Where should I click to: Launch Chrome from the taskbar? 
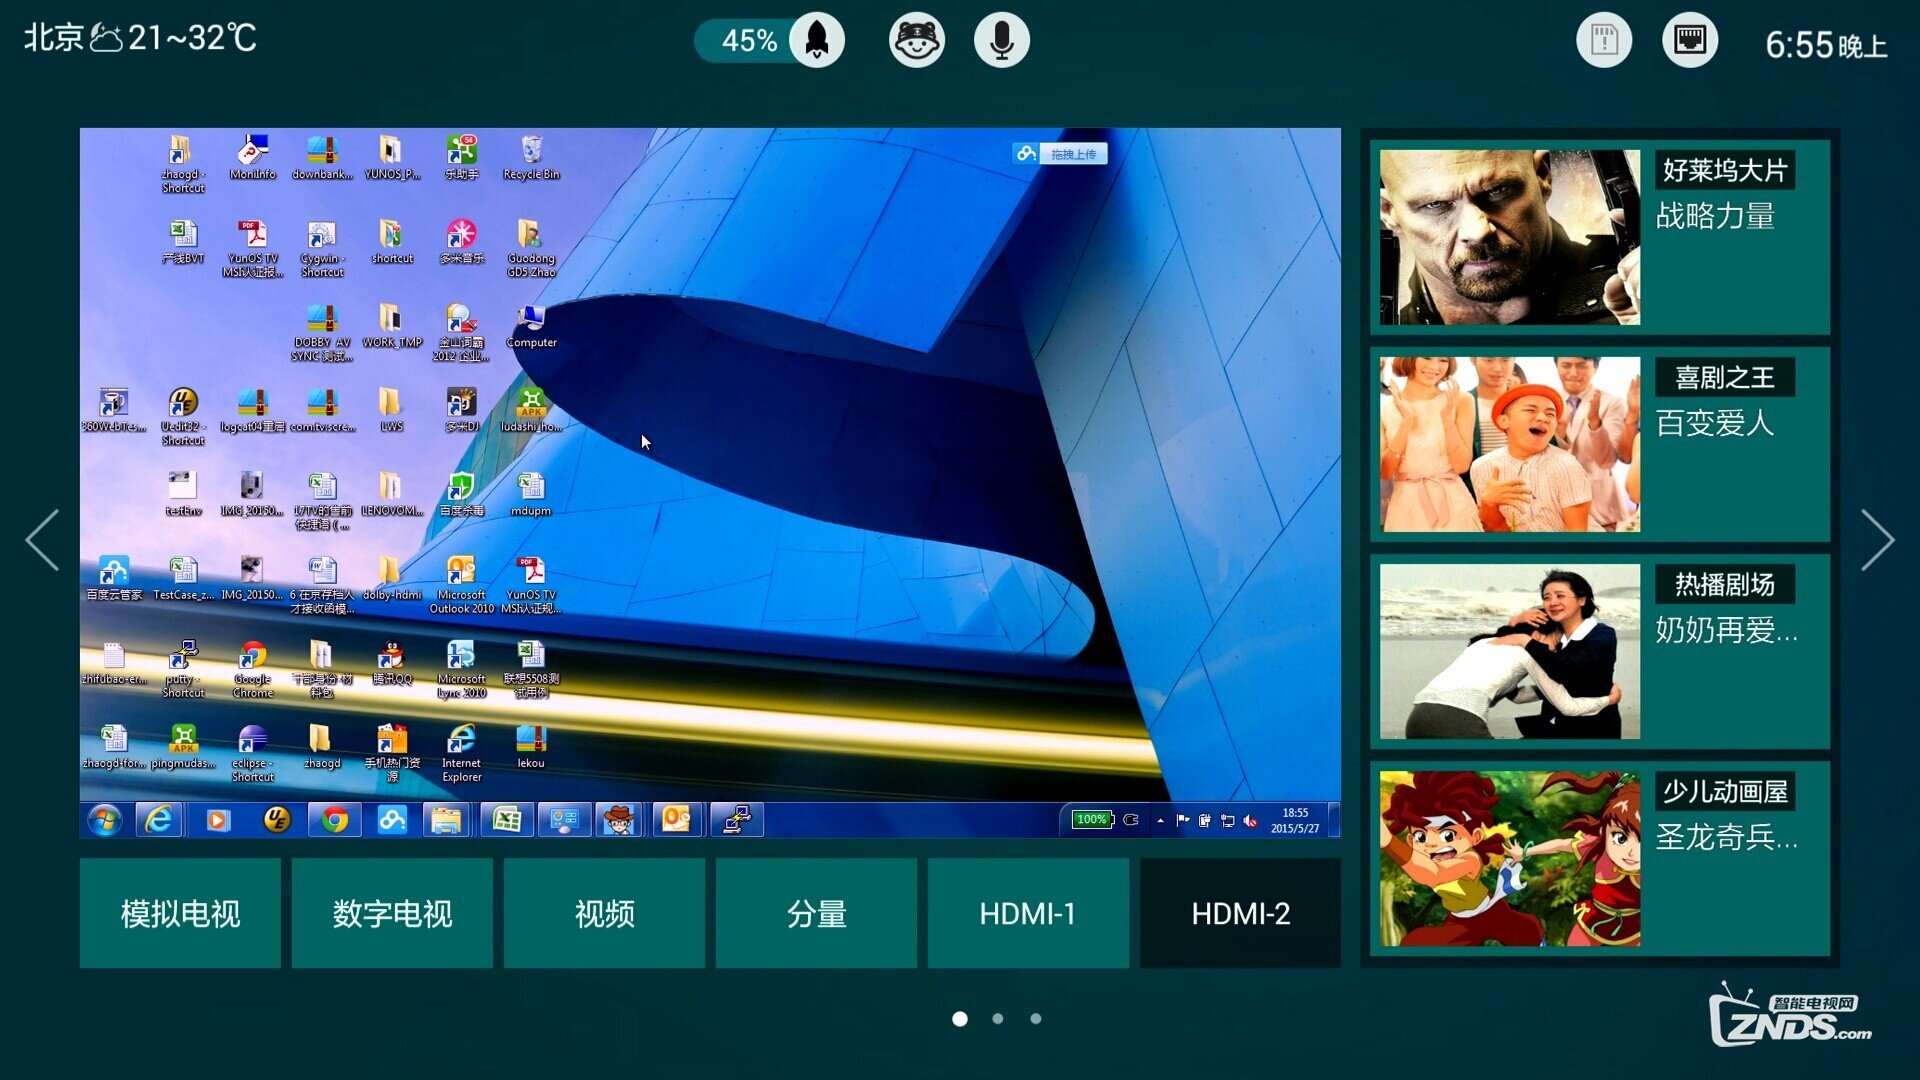tap(334, 821)
